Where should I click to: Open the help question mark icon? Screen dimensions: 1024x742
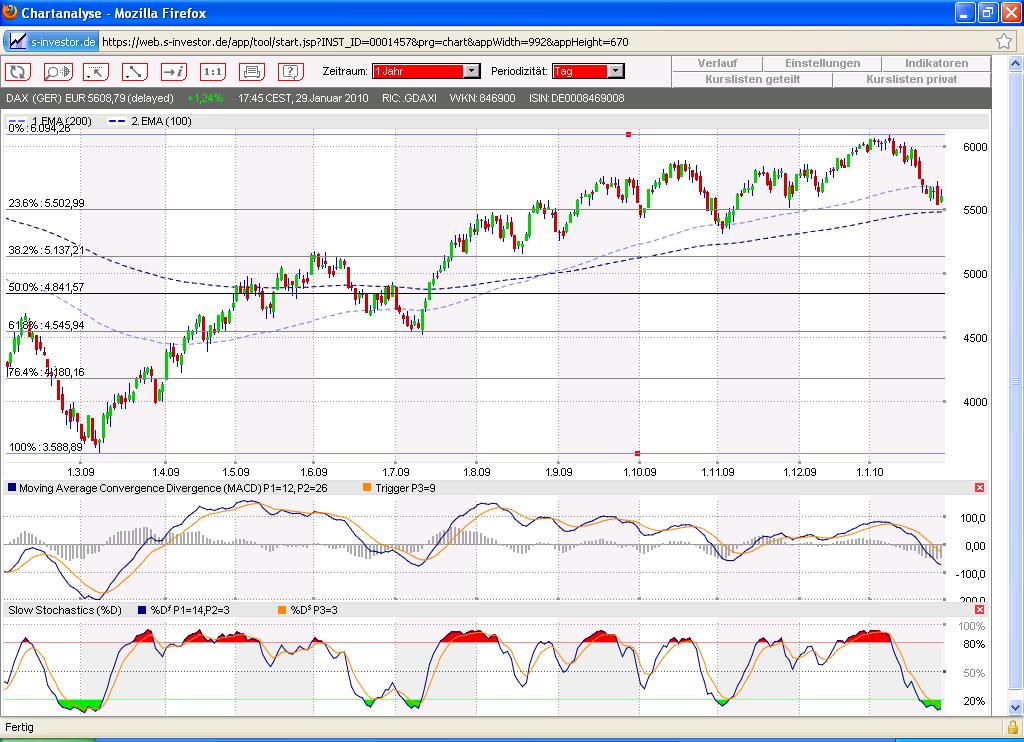pos(291,71)
